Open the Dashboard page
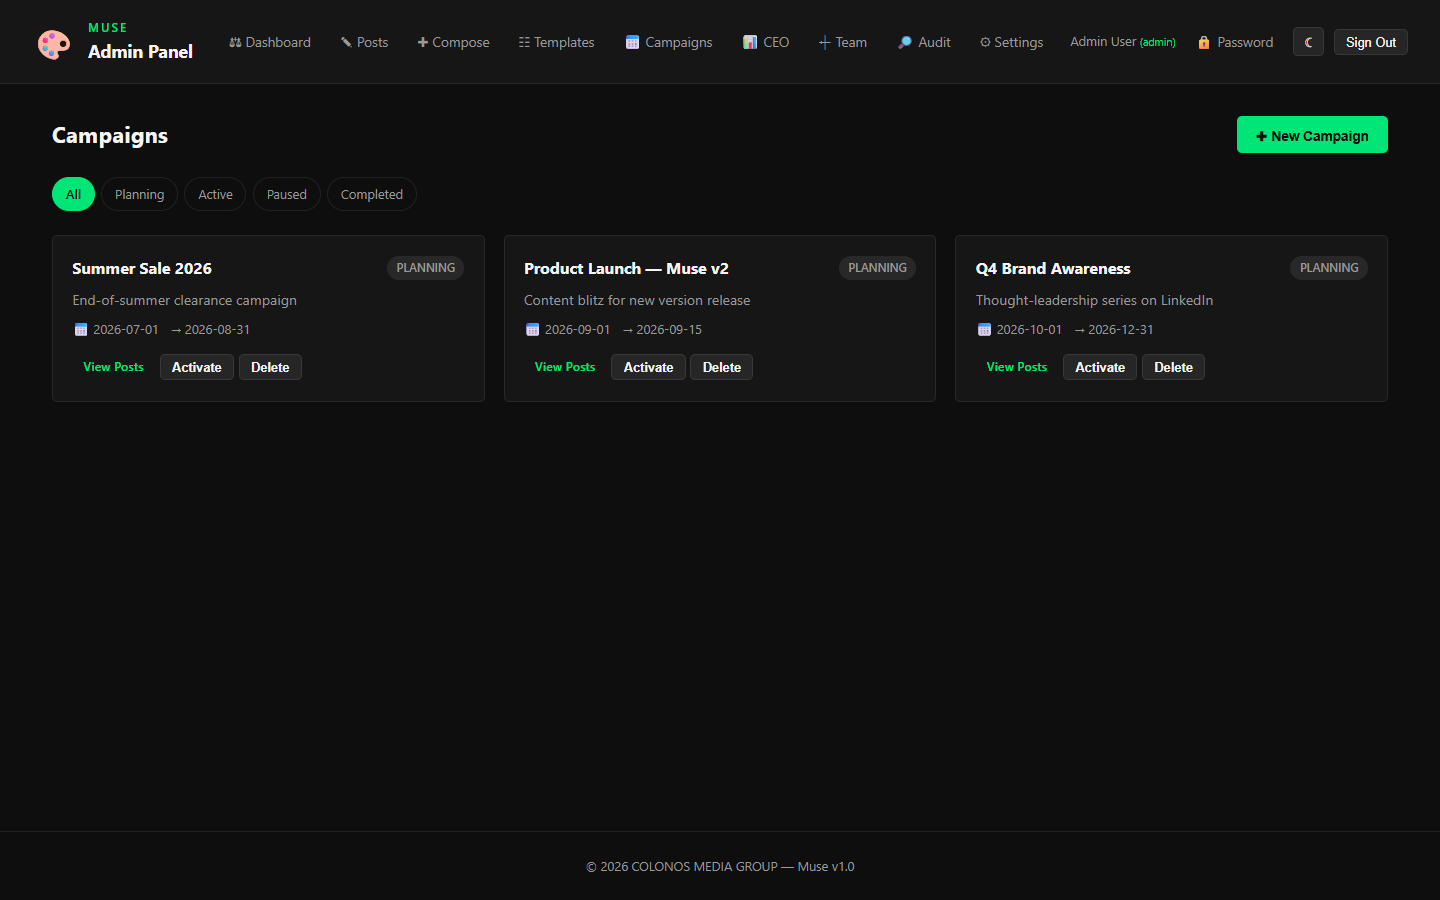Image resolution: width=1440 pixels, height=900 pixels. pyautogui.click(x=270, y=42)
